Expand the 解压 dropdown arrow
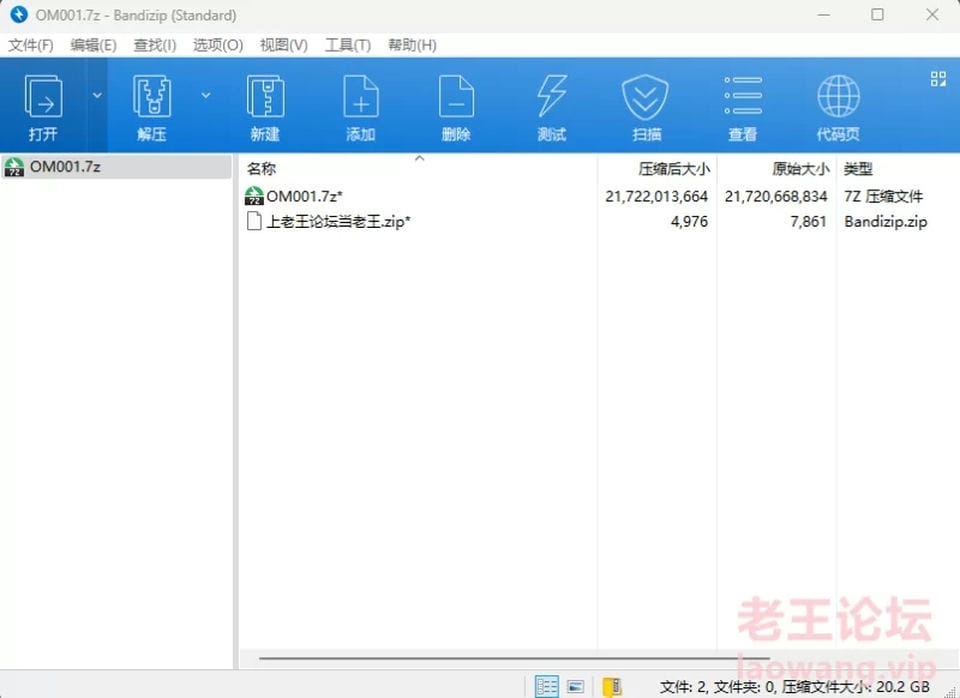Screen dimensions: 960x698 coord(206,96)
